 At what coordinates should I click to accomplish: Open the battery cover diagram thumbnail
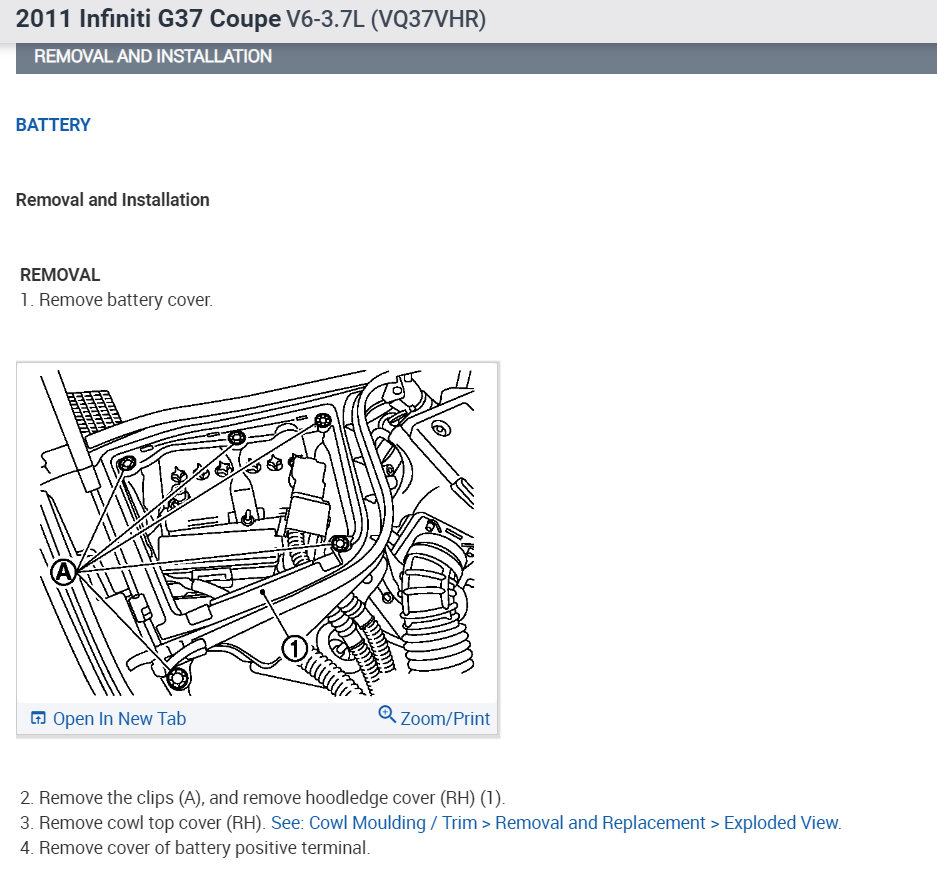point(258,532)
